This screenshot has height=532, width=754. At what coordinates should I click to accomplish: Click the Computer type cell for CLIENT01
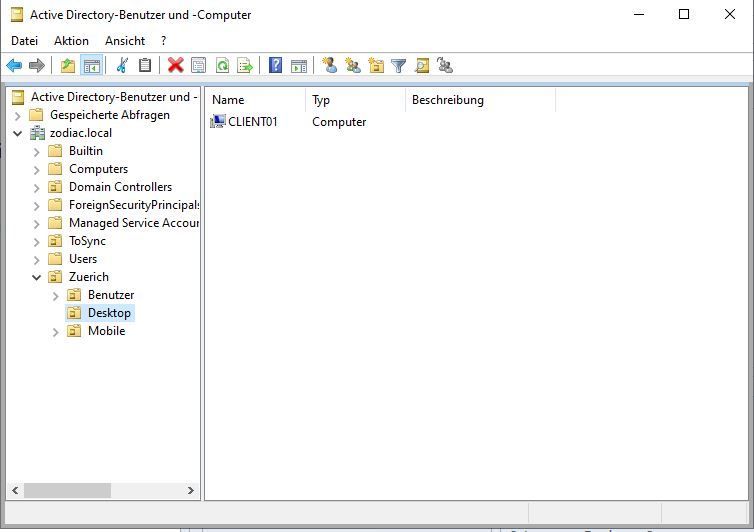click(339, 122)
